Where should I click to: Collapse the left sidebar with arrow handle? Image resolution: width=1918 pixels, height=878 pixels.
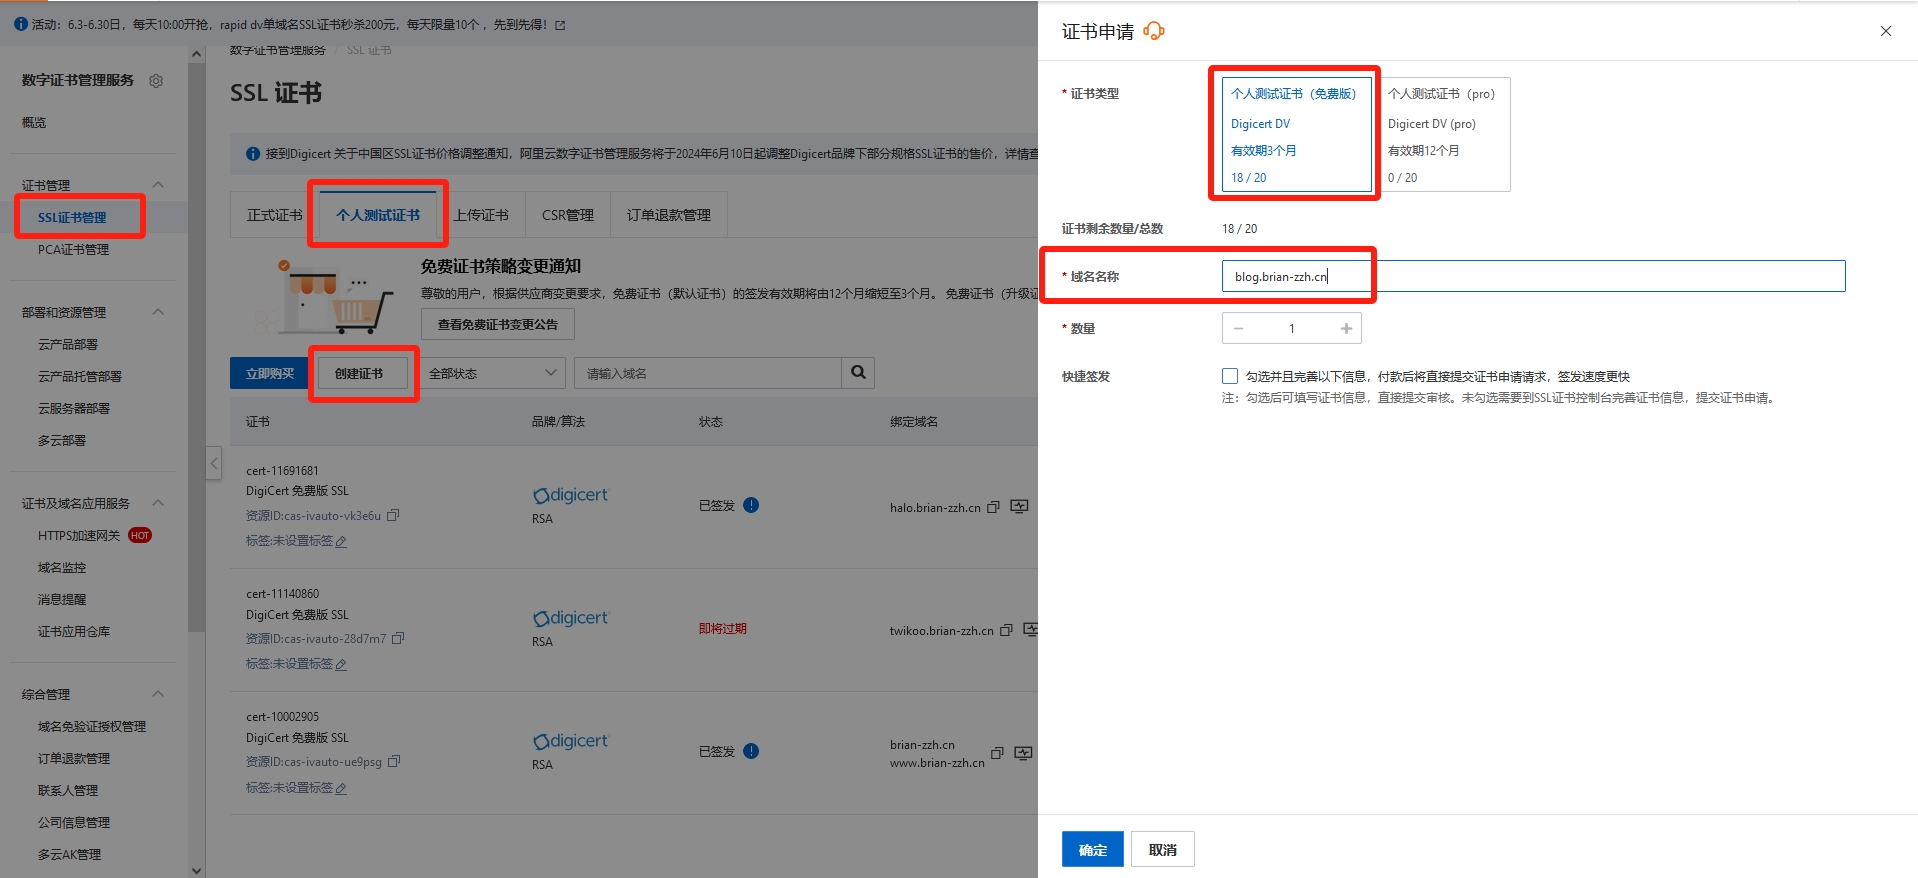[x=214, y=463]
